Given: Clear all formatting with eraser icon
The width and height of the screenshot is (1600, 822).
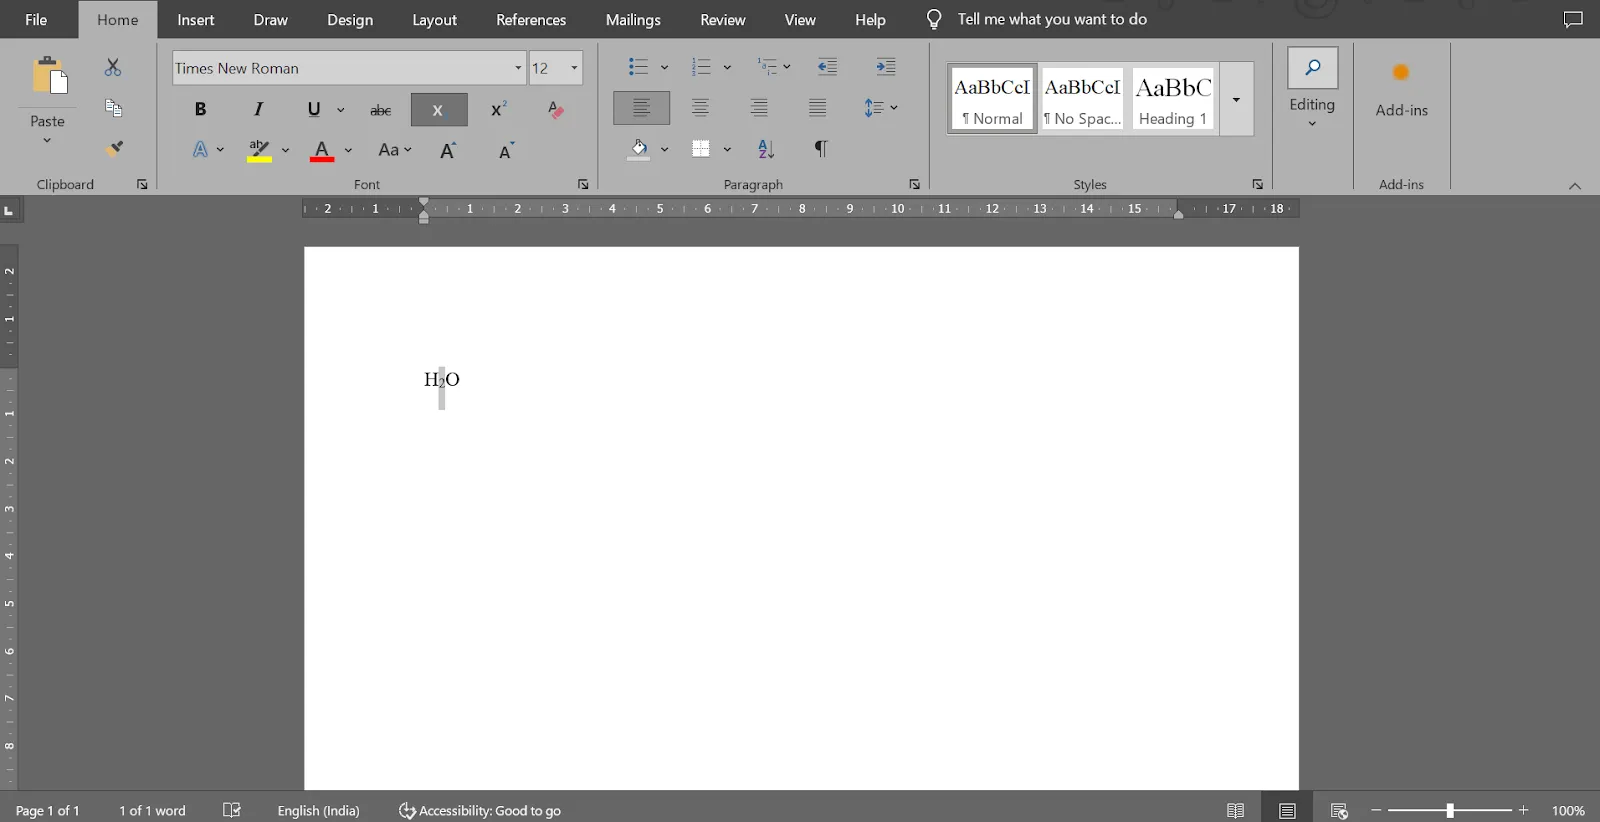Looking at the screenshot, I should tap(556, 110).
